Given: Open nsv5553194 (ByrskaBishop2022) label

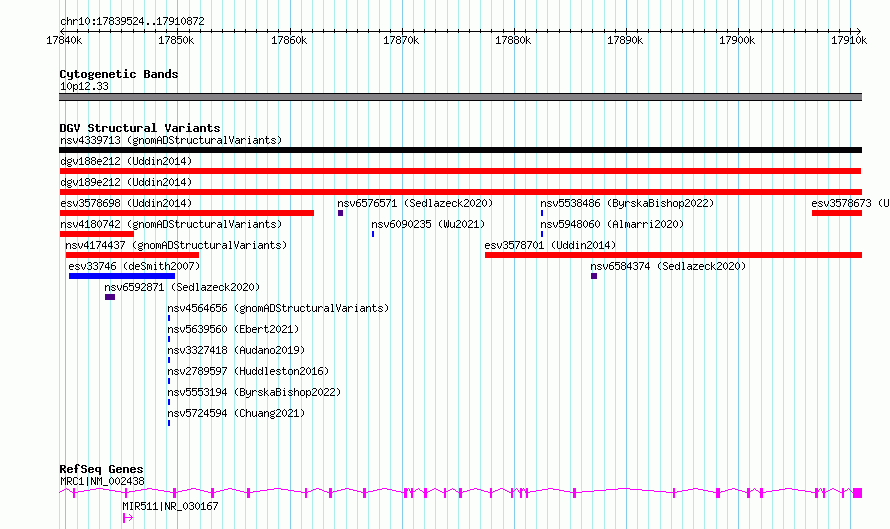Looking at the screenshot, I should (254, 392).
